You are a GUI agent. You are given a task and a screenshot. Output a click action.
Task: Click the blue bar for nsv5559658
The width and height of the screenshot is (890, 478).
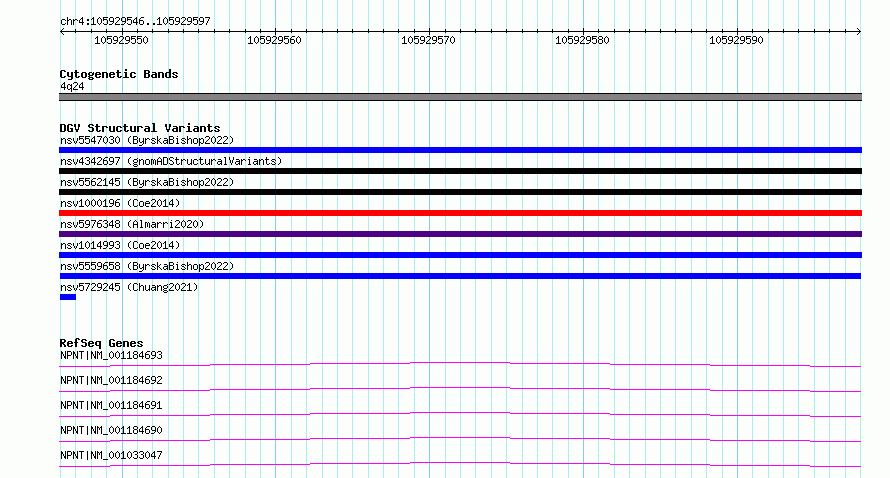point(460,276)
